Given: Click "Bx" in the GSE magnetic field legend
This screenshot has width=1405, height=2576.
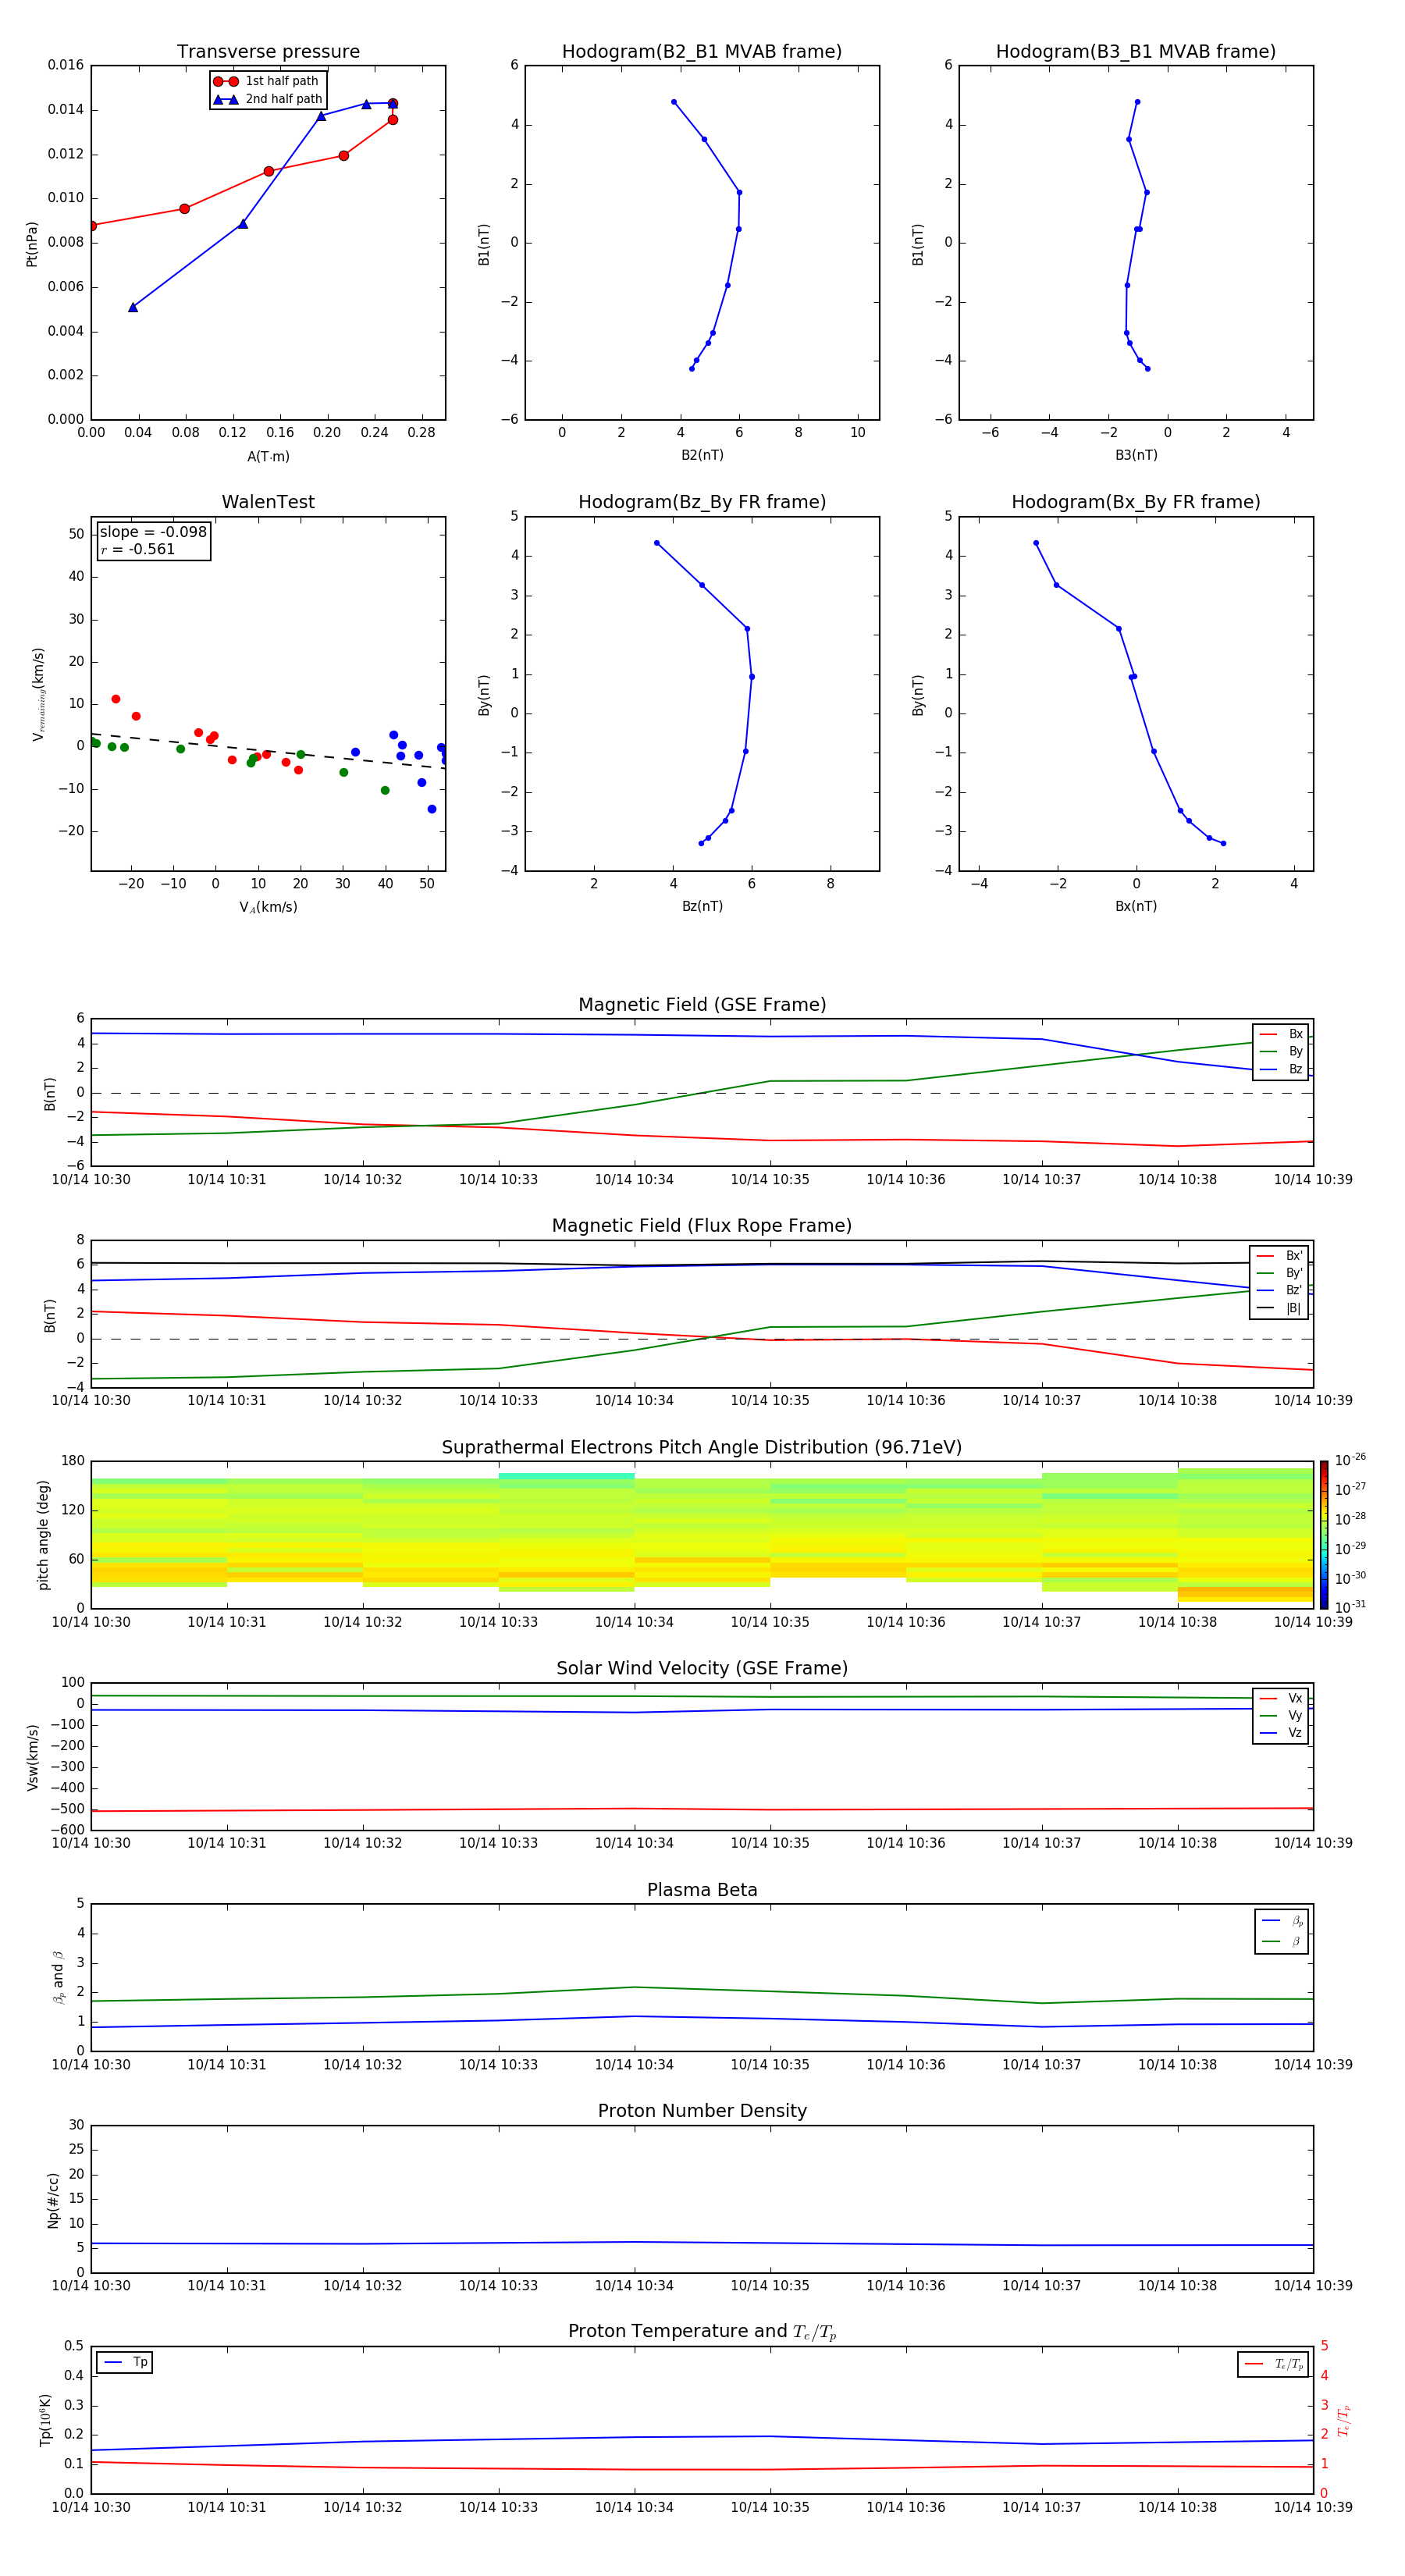Looking at the screenshot, I should click(x=1296, y=1035).
